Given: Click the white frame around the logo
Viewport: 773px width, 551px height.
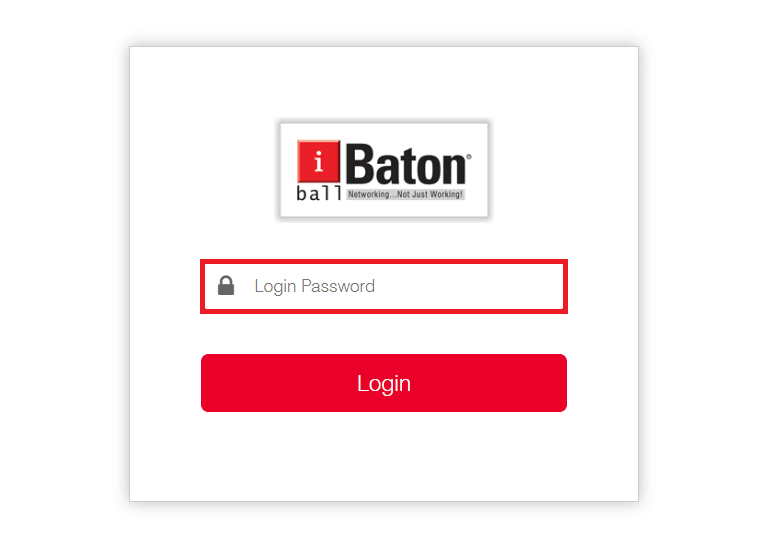Looking at the screenshot, I should click(x=384, y=130).
